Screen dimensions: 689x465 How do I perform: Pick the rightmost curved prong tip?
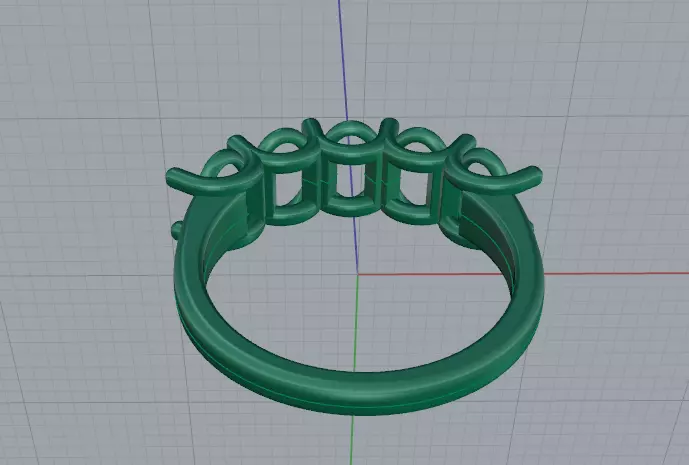(x=534, y=173)
